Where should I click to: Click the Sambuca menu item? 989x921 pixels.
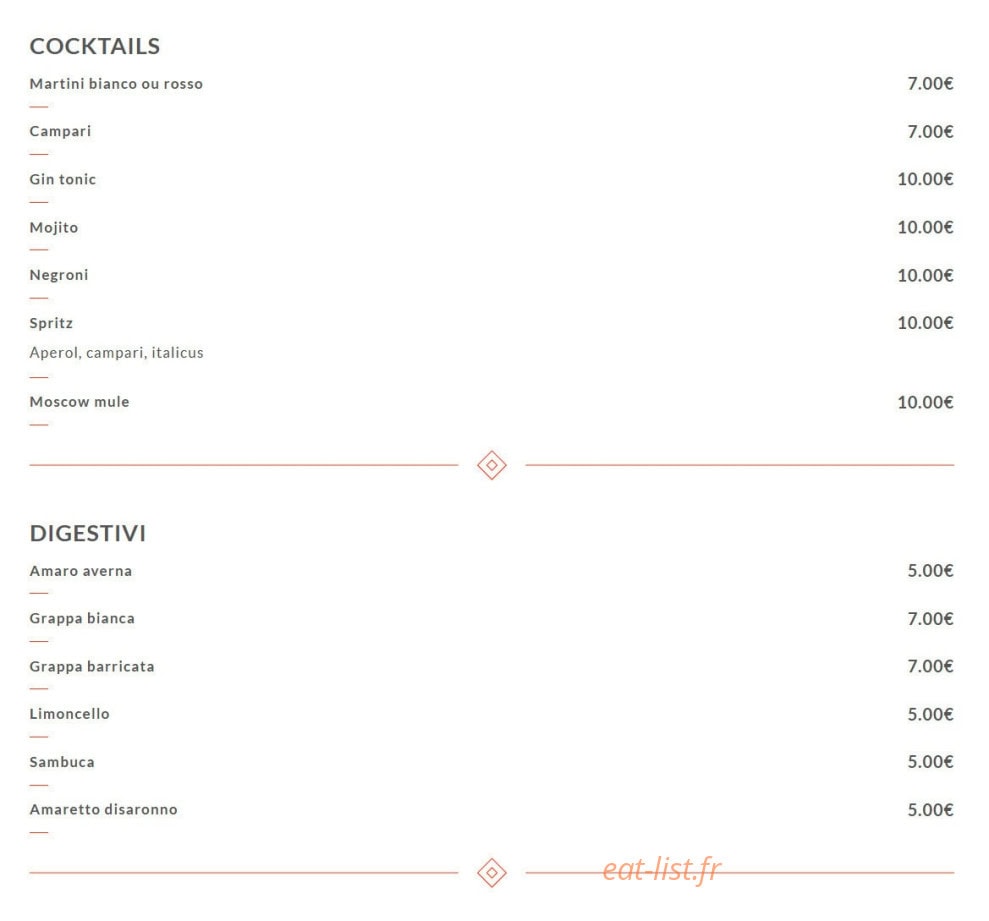point(62,762)
